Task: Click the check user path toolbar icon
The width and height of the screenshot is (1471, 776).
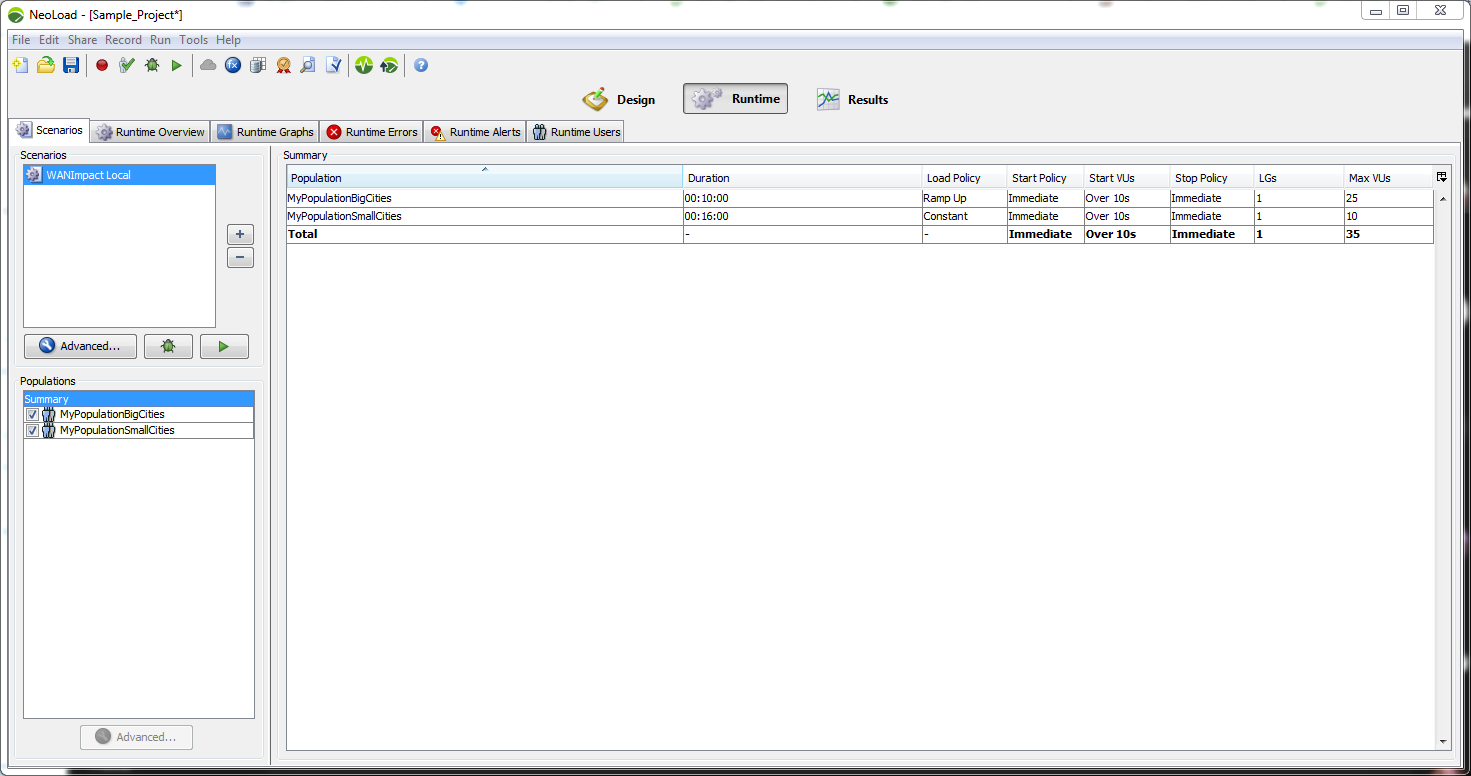Action: 127,65
